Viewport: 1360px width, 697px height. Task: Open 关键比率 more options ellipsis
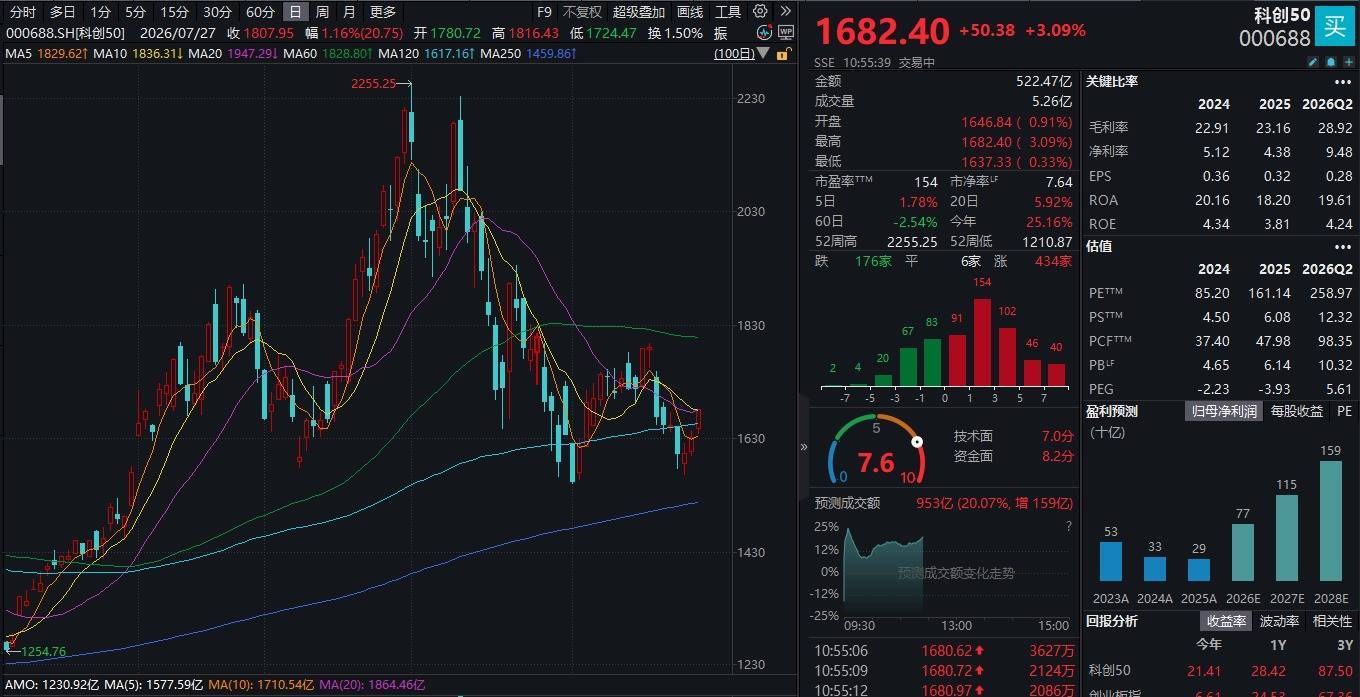(1342, 82)
